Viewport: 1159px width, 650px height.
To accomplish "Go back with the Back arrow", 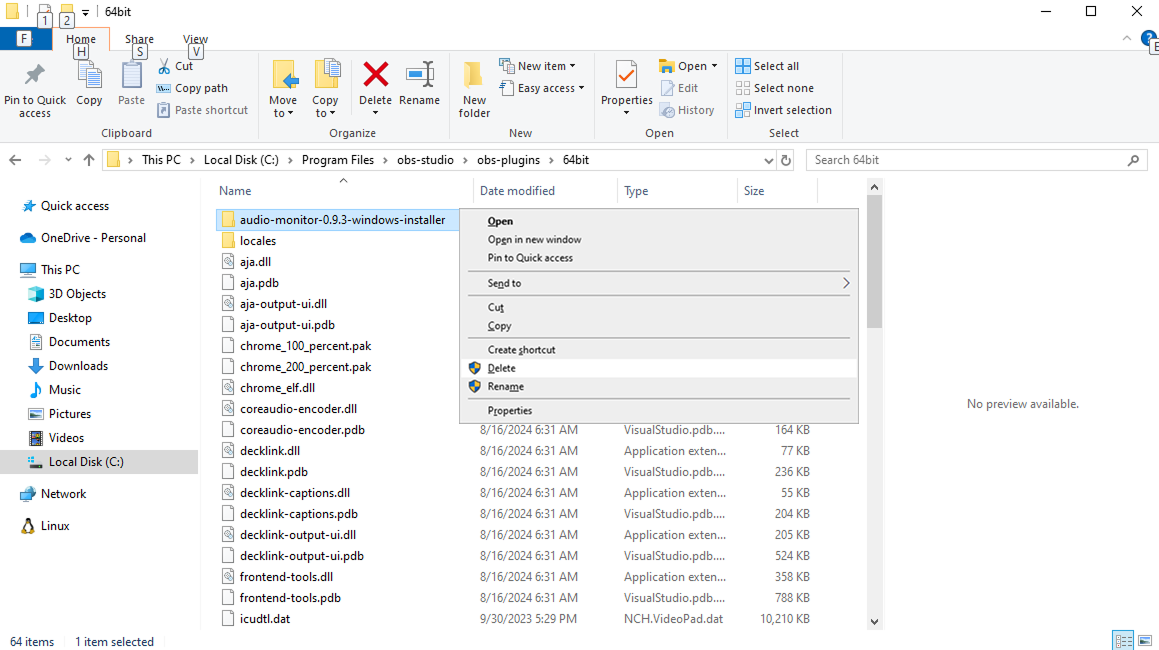I will (16, 160).
